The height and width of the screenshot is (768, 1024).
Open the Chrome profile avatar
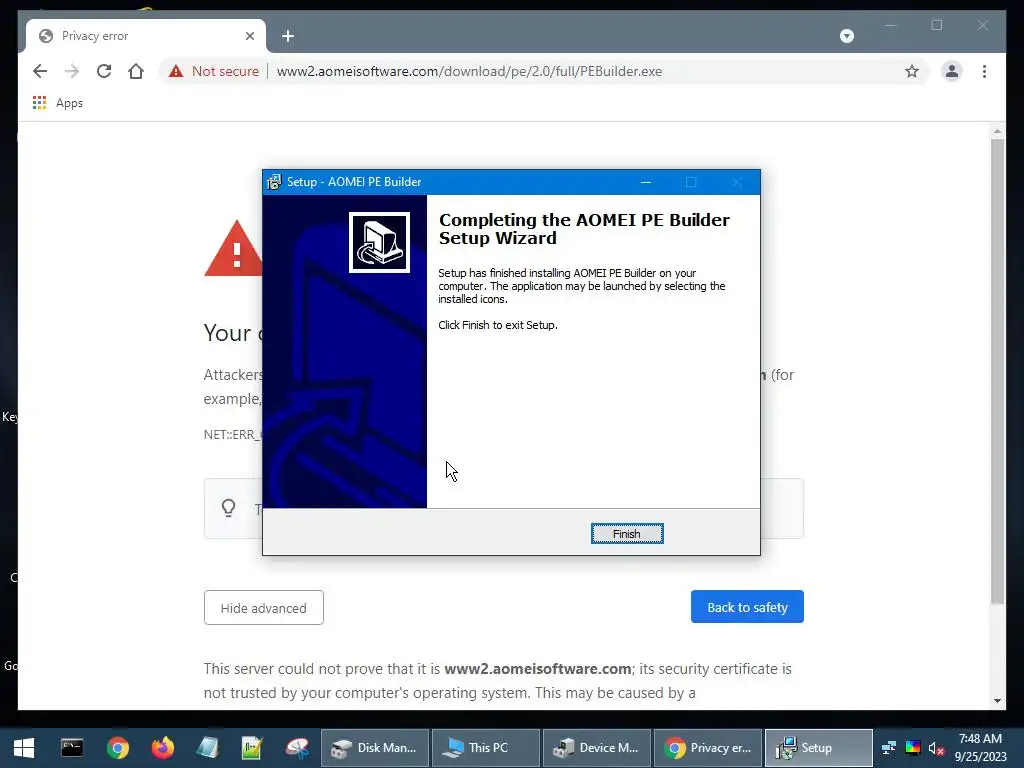point(952,71)
